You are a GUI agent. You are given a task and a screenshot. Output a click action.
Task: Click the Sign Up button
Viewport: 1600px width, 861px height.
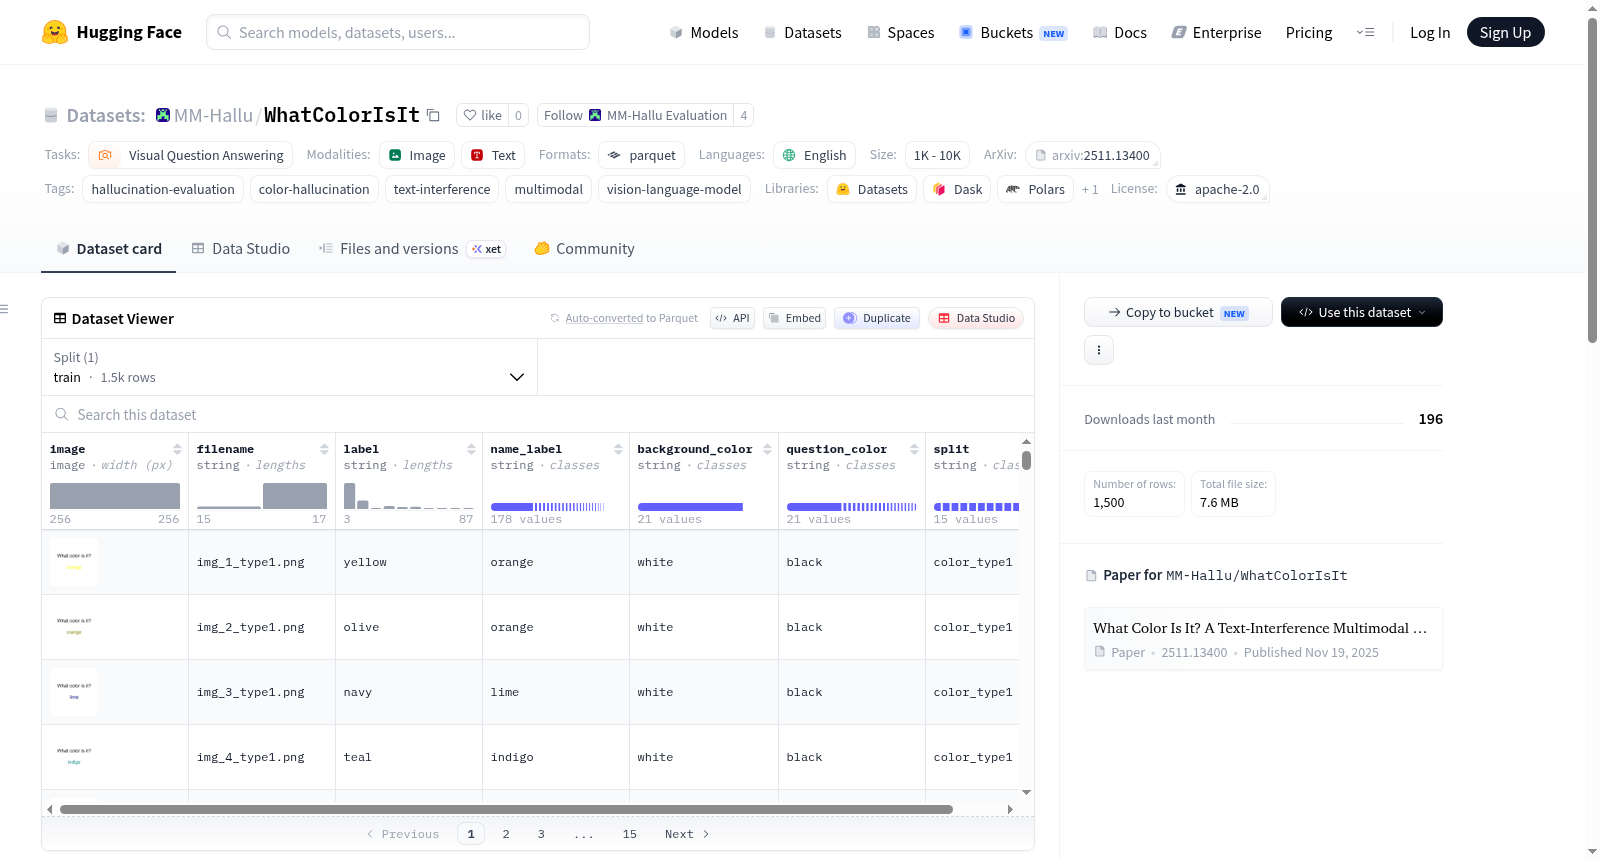tap(1505, 32)
